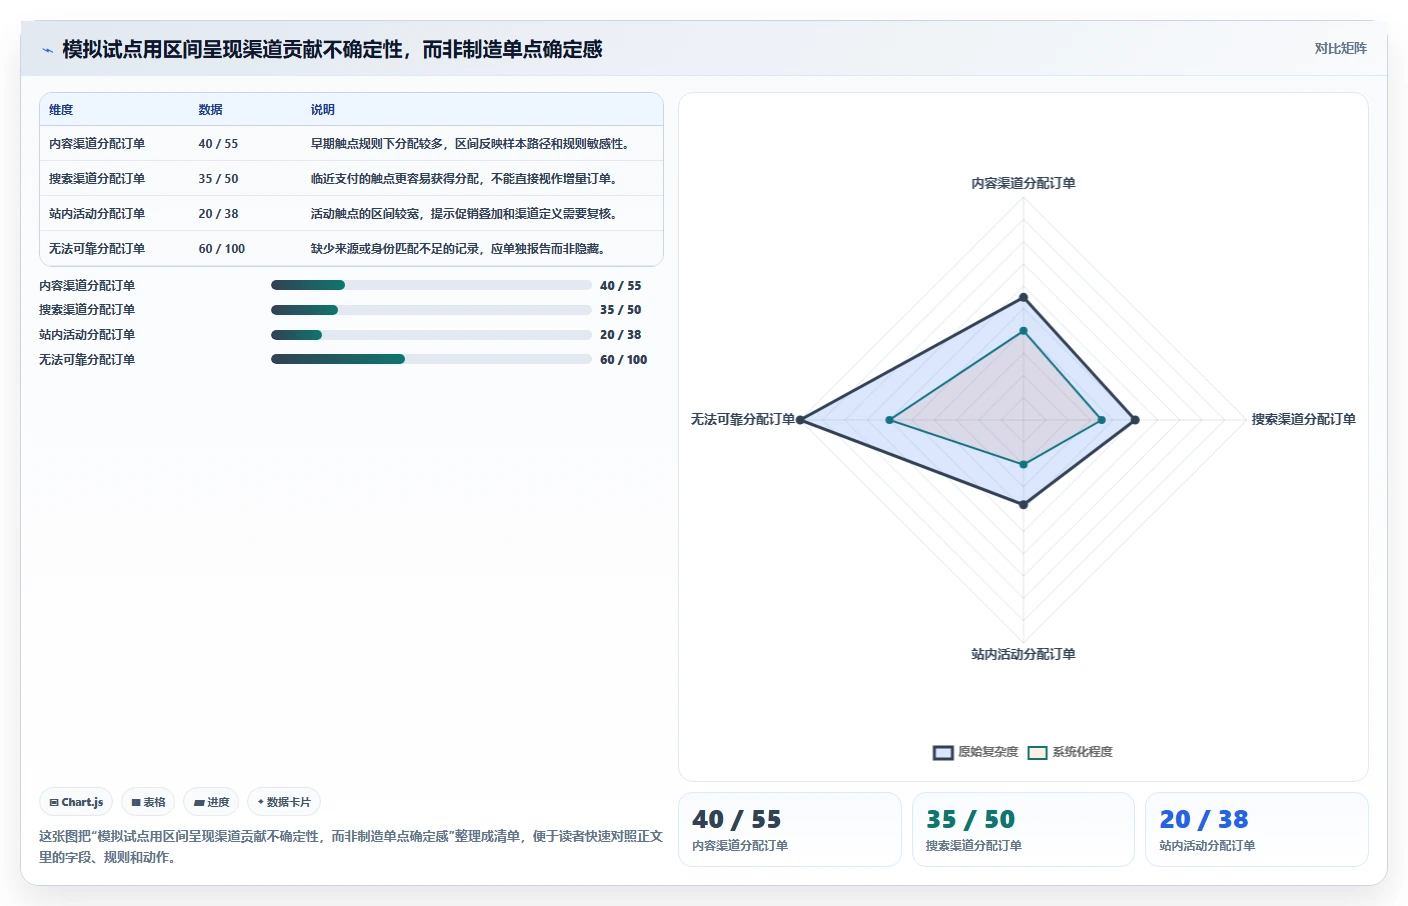The height and width of the screenshot is (906, 1408).
Task: Click outer radar point on 站内活动分配订单 axis
Action: [x=1023, y=505]
